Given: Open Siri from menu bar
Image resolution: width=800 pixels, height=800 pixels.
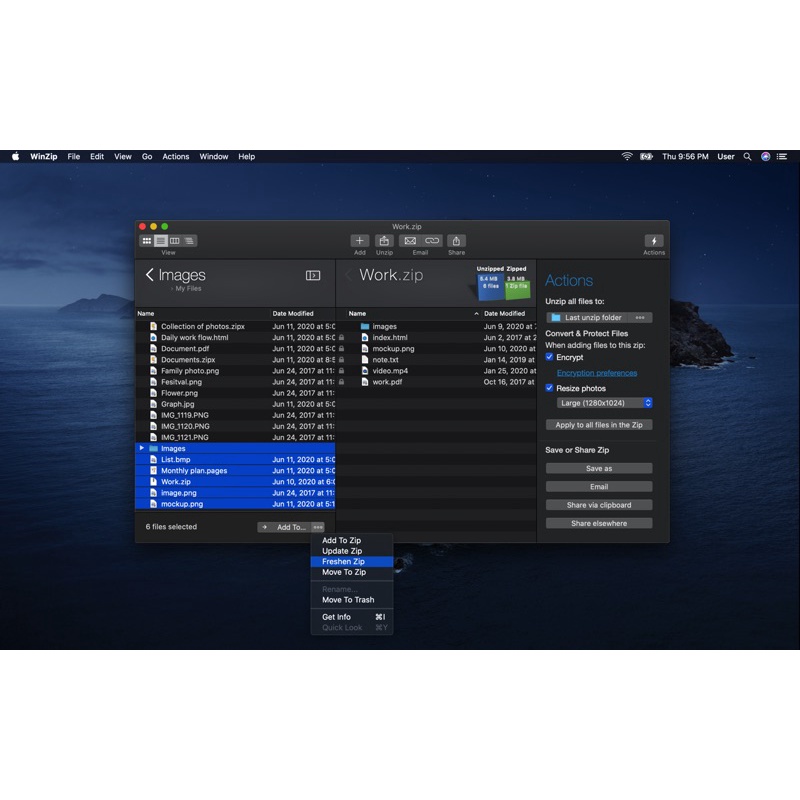Looking at the screenshot, I should coord(765,157).
